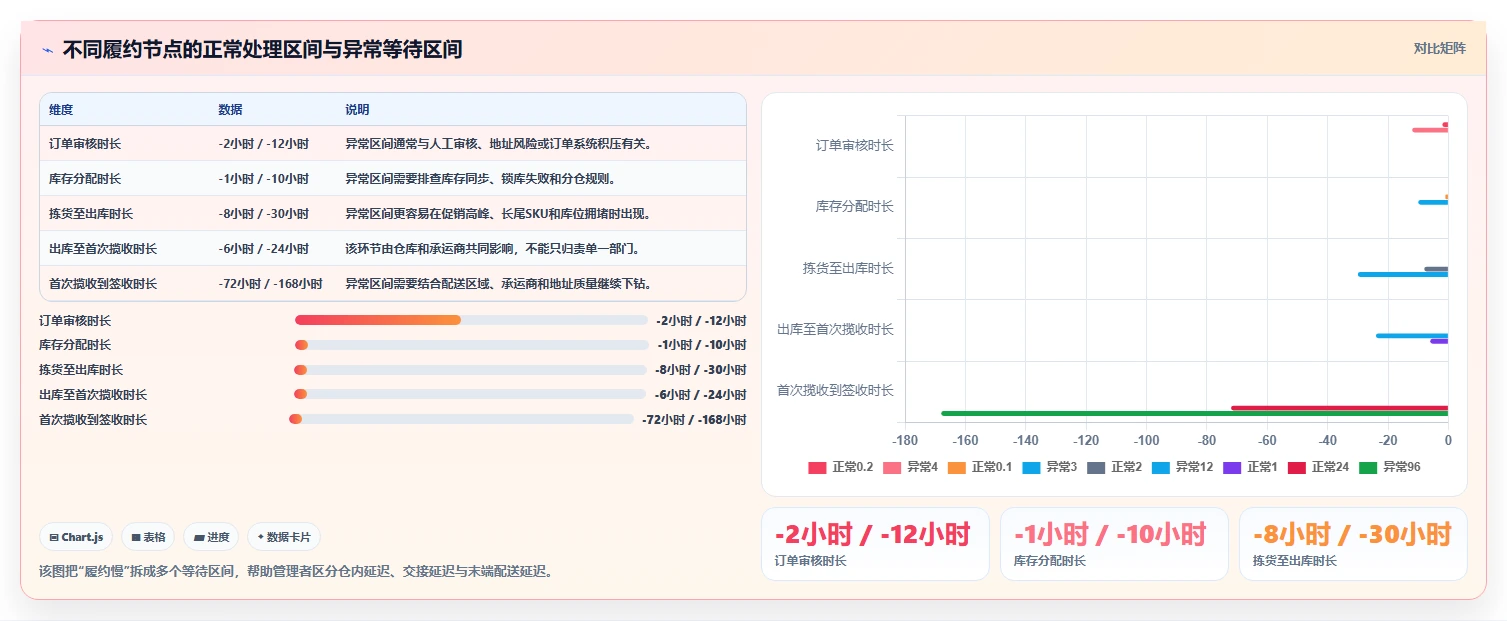This screenshot has height=621, width=1507.
Task: Click the 首次揽收到签收时长 progress bar
Action: (461, 419)
